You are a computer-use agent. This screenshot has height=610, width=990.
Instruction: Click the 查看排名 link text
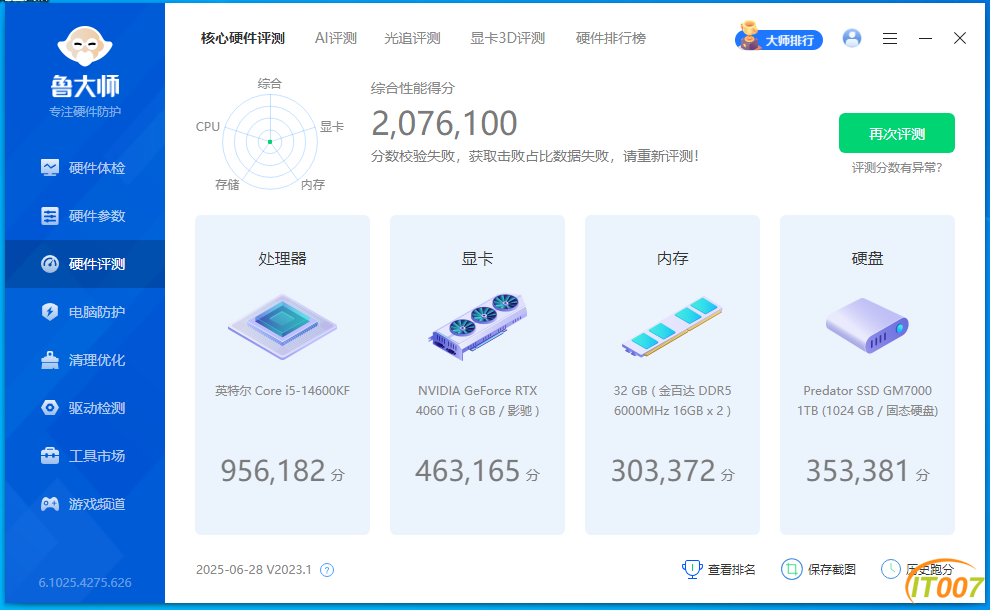pos(731,570)
